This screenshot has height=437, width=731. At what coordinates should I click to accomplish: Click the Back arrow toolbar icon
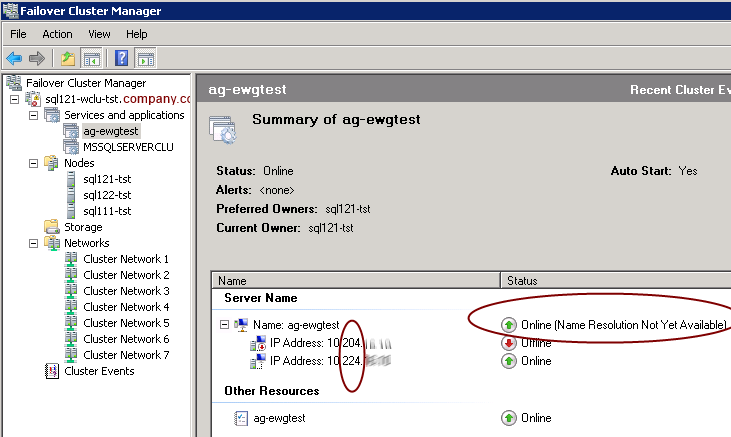[x=14, y=59]
